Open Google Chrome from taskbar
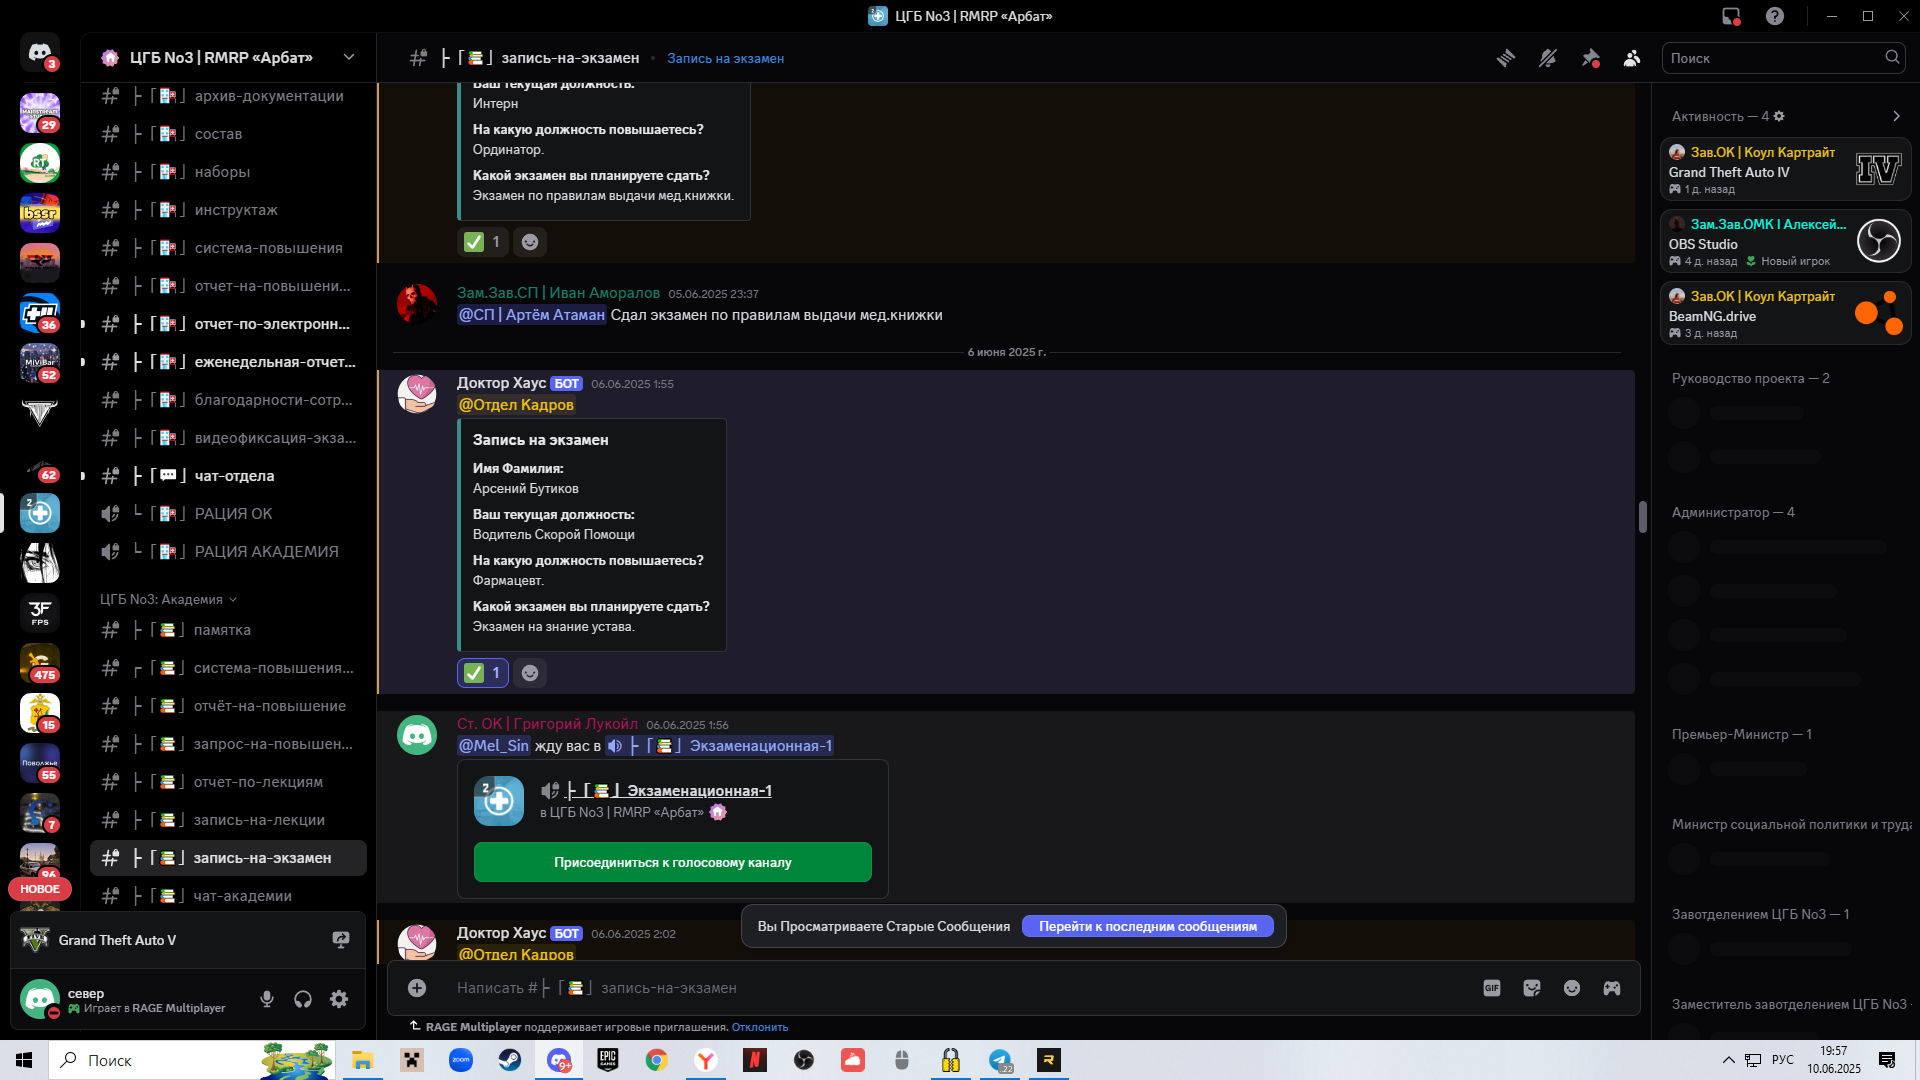 (x=657, y=1060)
